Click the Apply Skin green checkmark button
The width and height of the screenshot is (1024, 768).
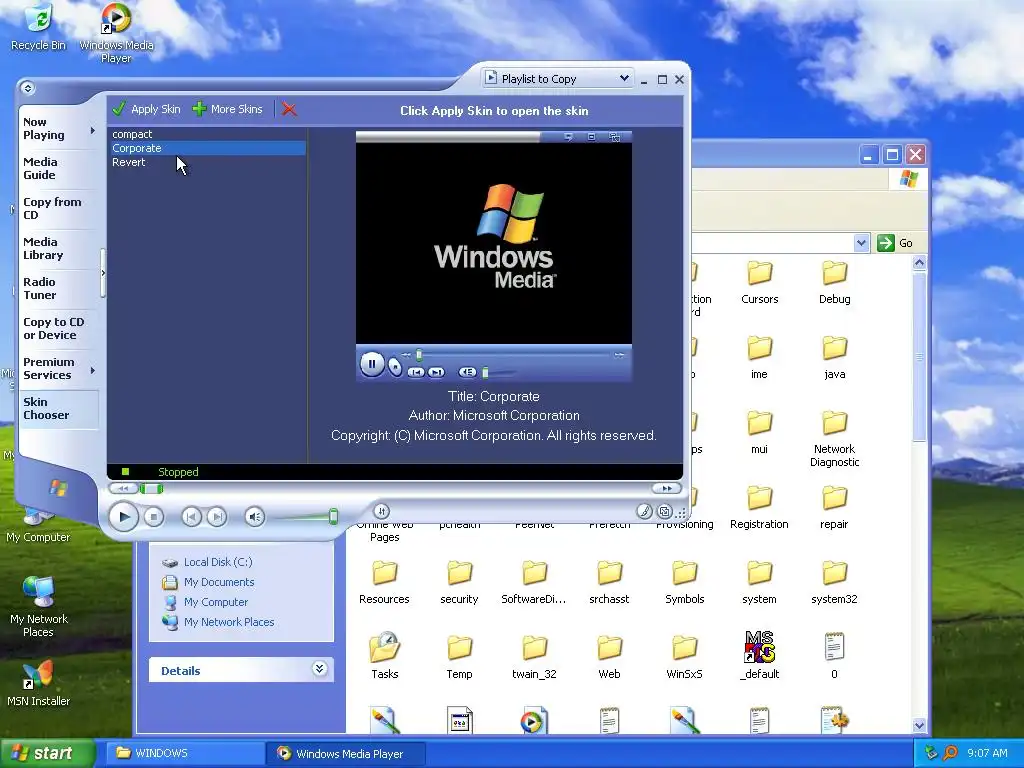[146, 109]
